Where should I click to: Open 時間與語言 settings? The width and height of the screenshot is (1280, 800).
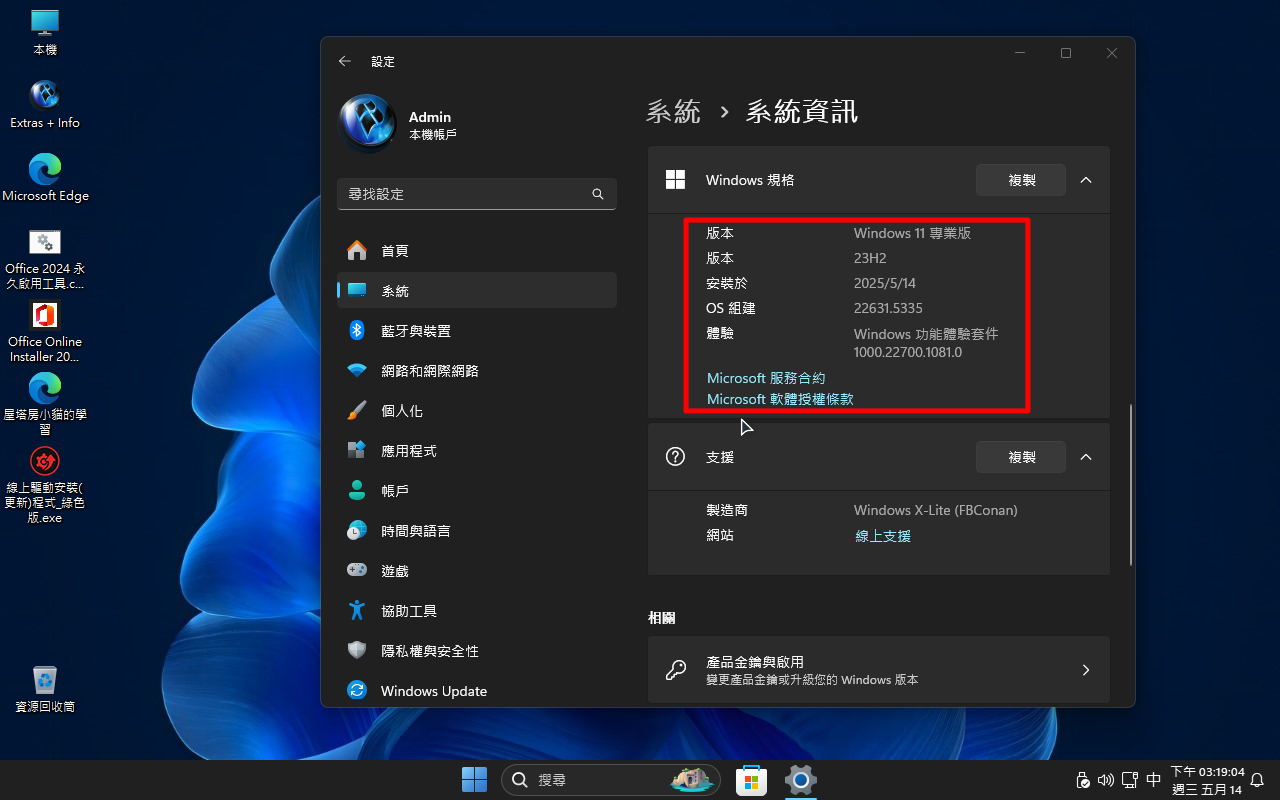pyautogui.click(x=477, y=531)
